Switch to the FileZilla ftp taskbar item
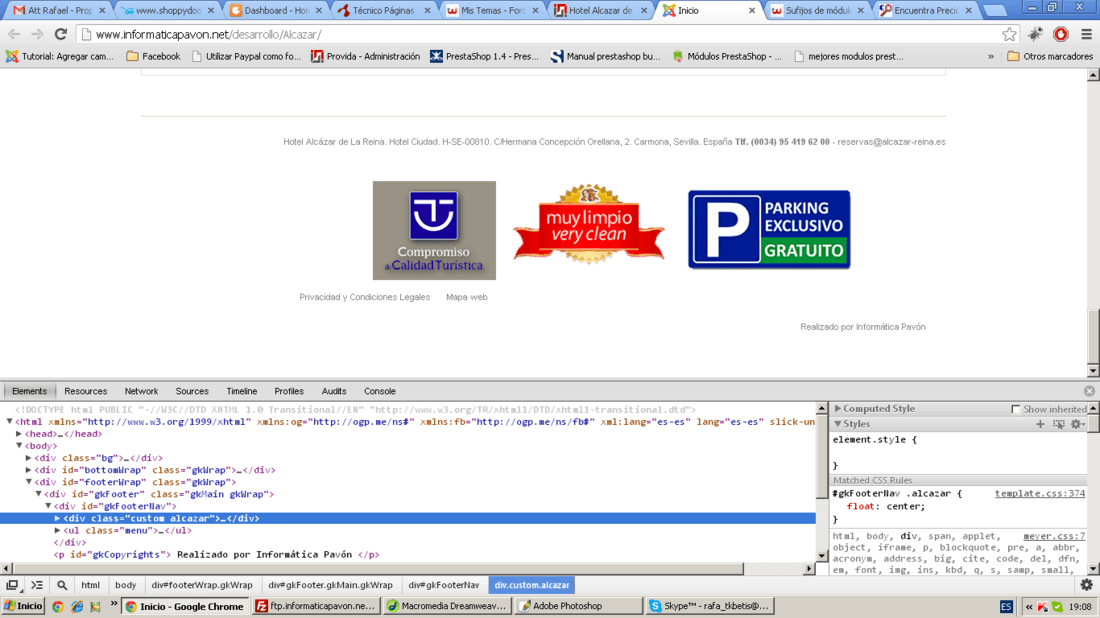Image resolution: width=1100 pixels, height=618 pixels. point(316,606)
